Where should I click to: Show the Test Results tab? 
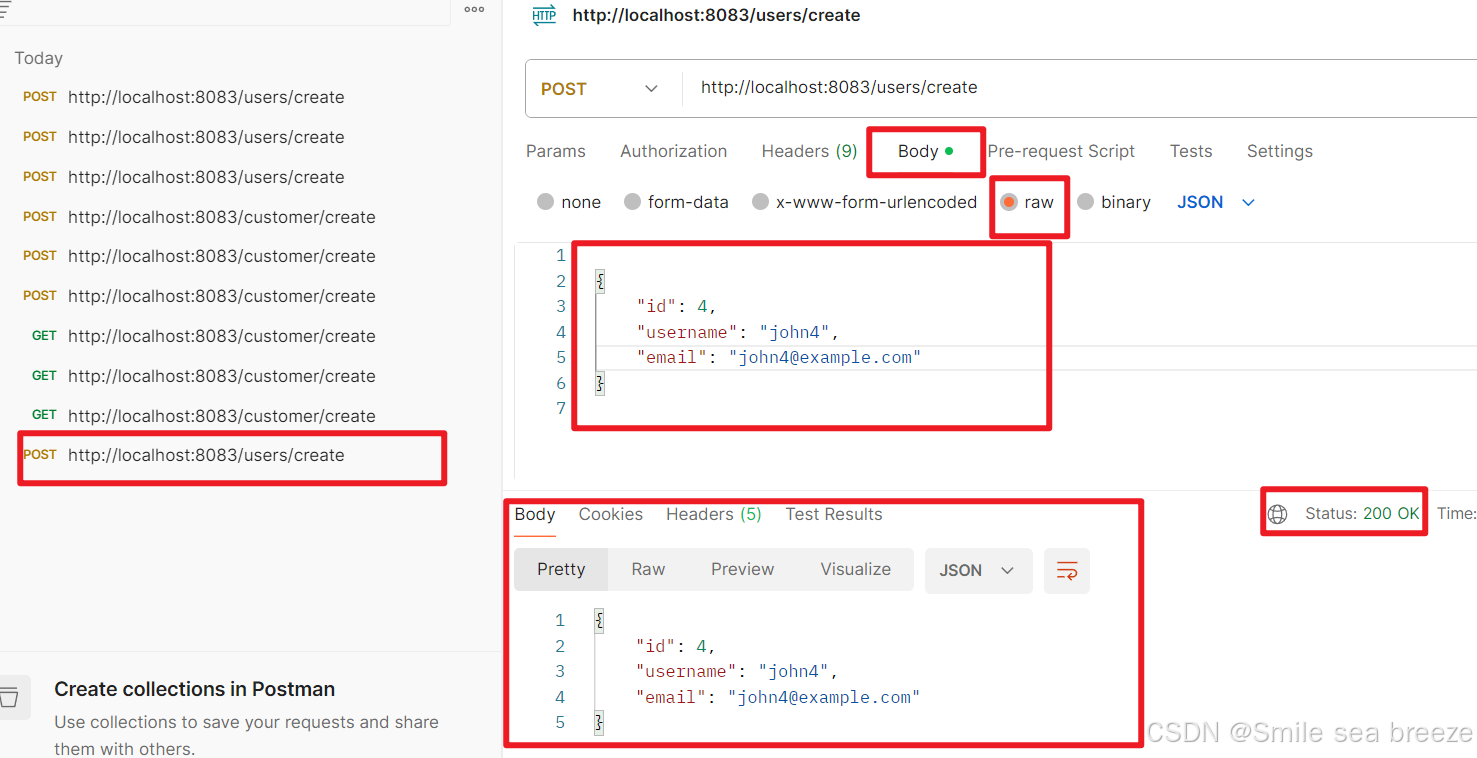tap(834, 514)
